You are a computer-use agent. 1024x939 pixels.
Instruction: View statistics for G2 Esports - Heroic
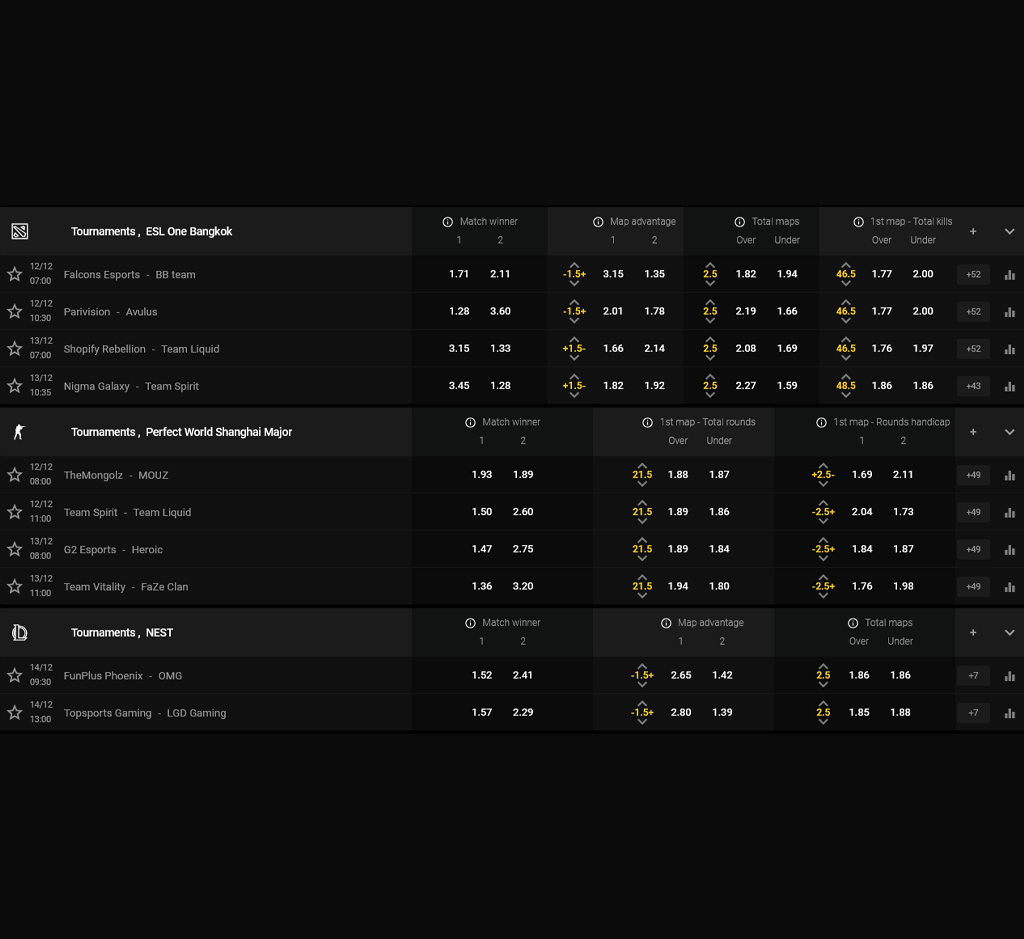[1010, 550]
